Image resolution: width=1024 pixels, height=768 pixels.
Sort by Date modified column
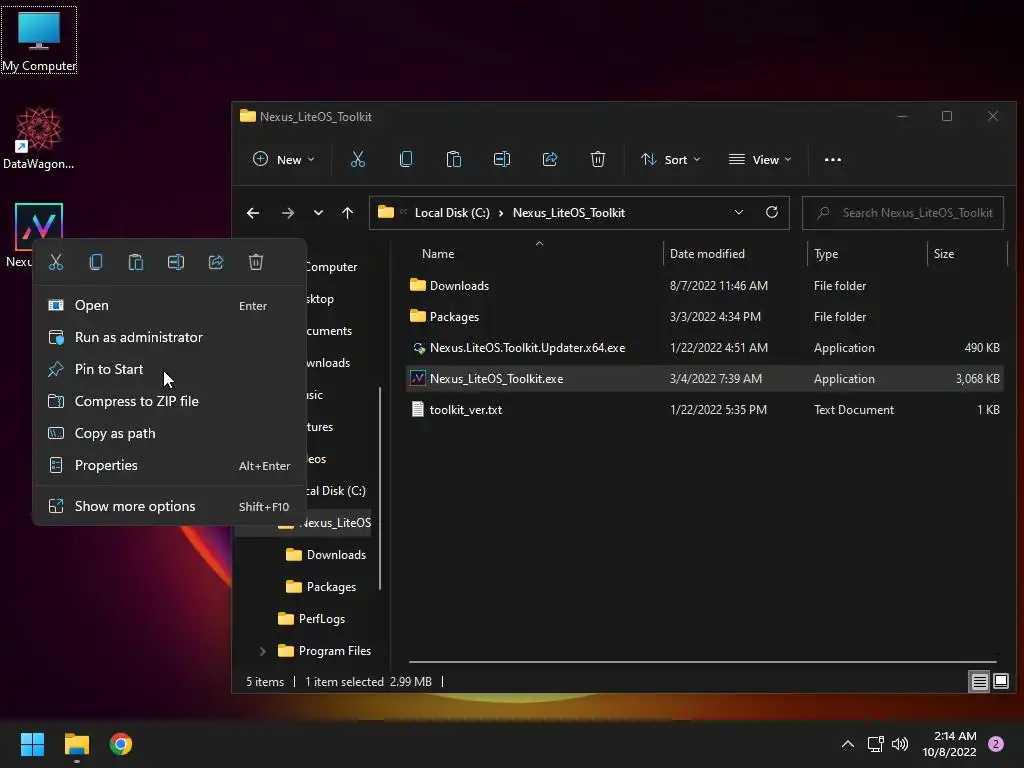tap(735, 254)
